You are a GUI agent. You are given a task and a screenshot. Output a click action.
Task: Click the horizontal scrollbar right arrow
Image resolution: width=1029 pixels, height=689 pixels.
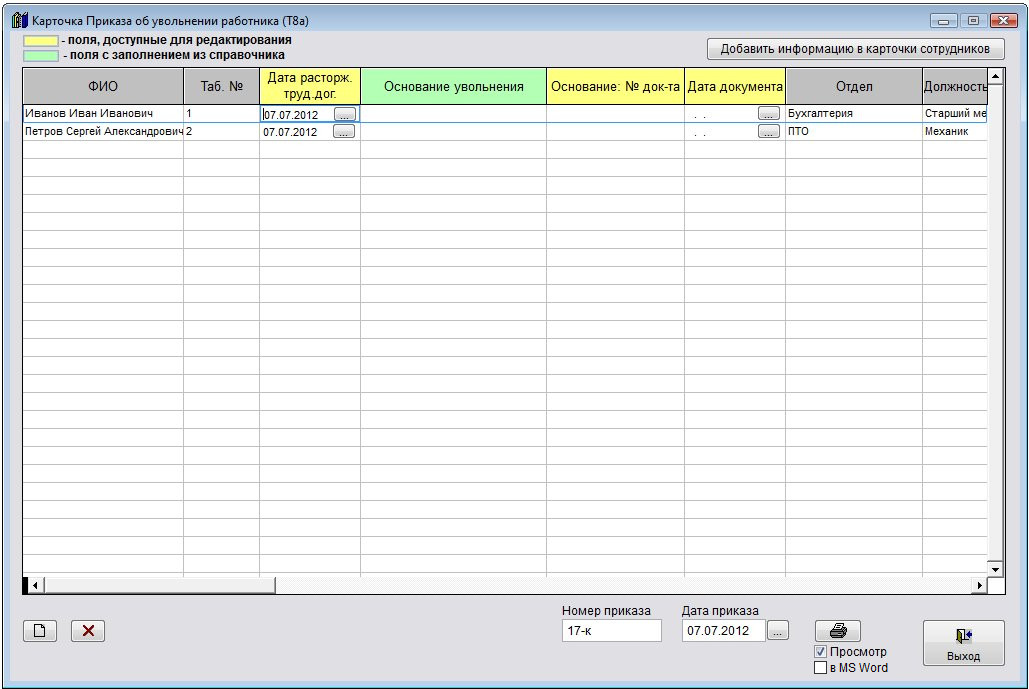tap(980, 585)
